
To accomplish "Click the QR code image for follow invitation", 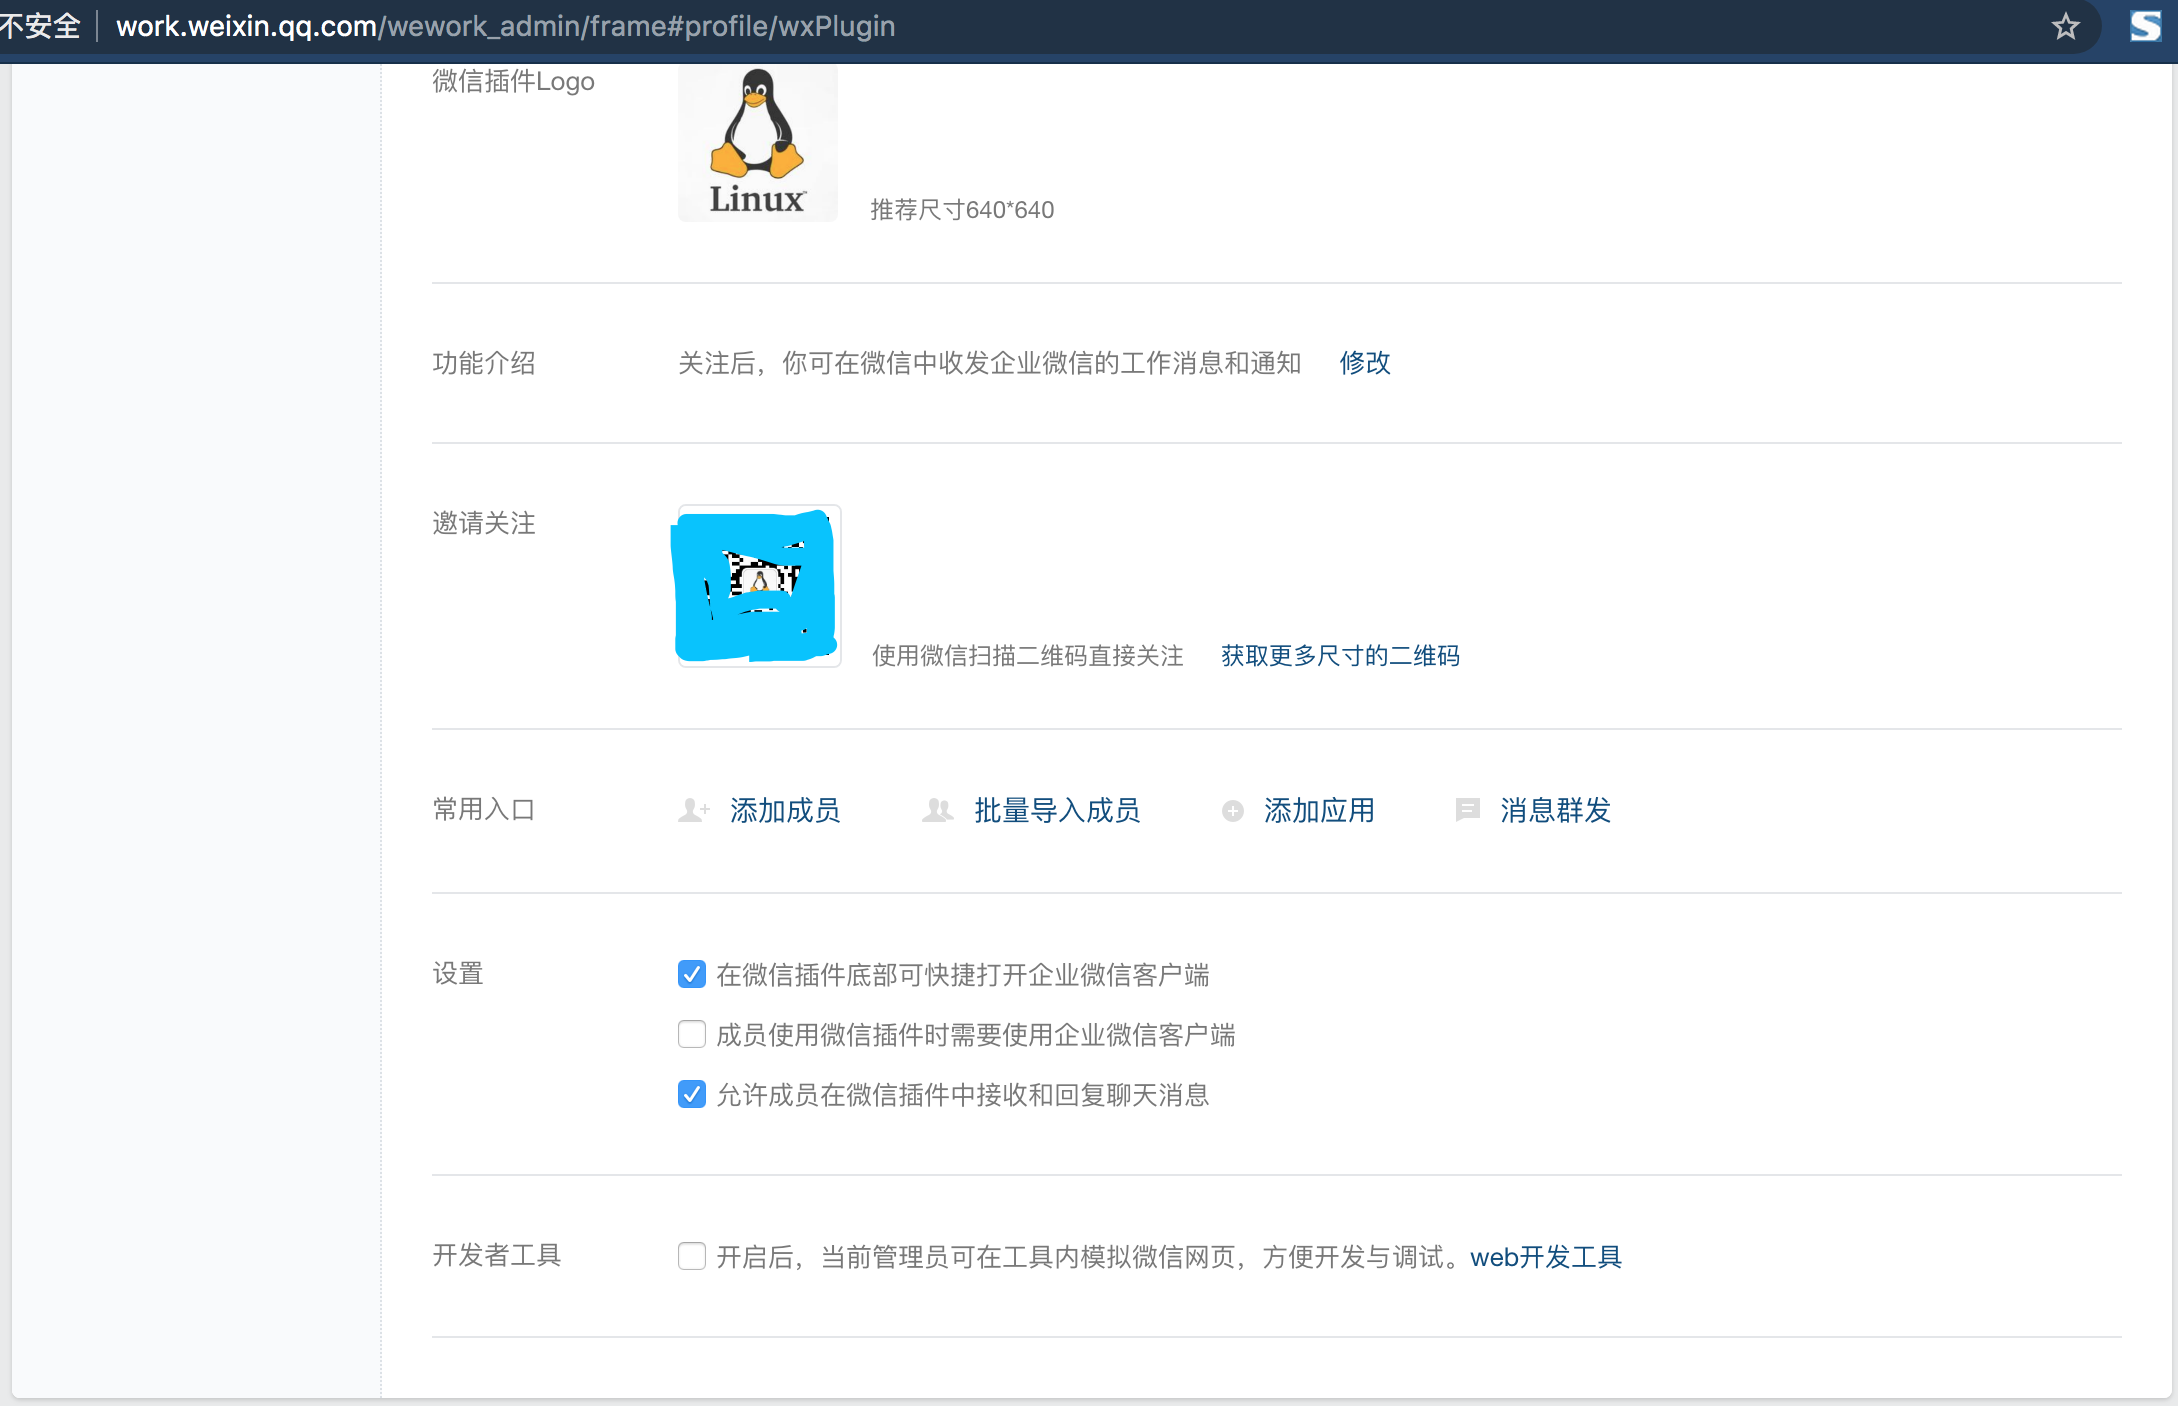I will pyautogui.click(x=760, y=586).
